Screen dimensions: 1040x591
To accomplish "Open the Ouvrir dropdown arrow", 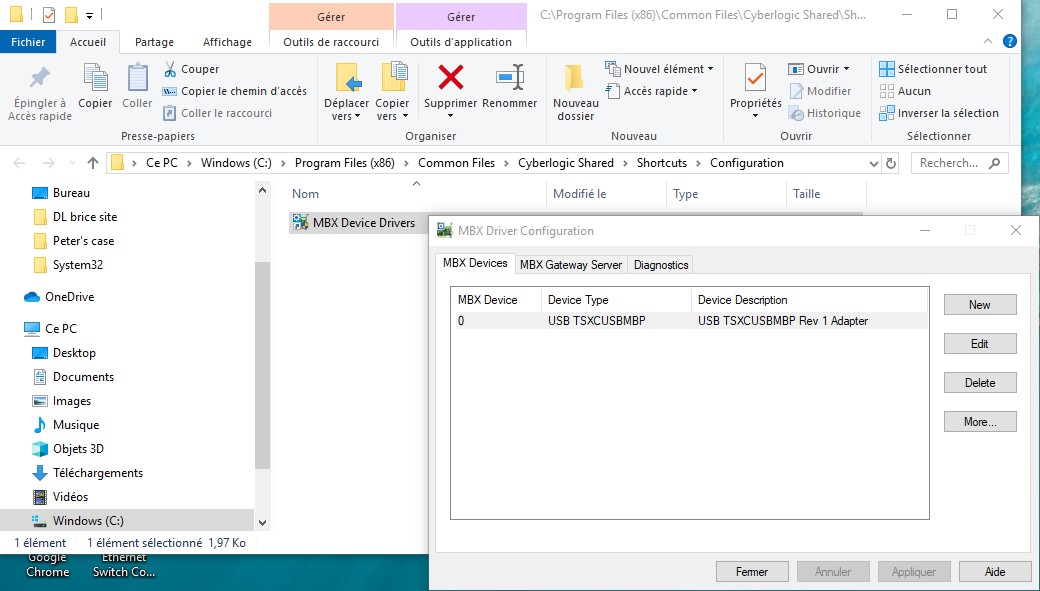I will [x=846, y=69].
